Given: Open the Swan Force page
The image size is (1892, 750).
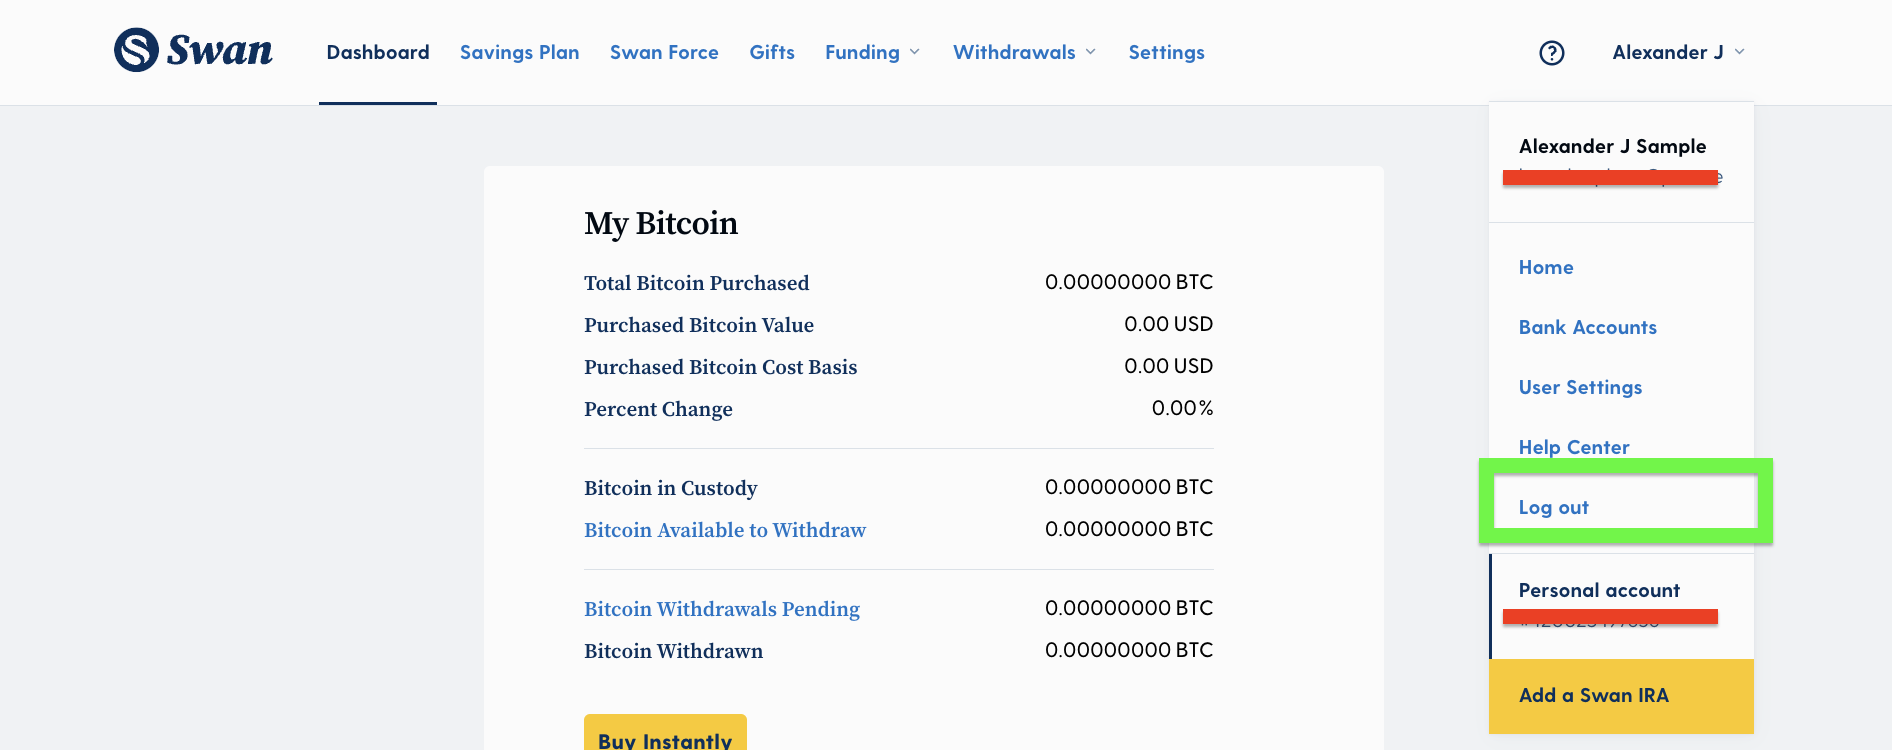Looking at the screenshot, I should pyautogui.click(x=664, y=52).
